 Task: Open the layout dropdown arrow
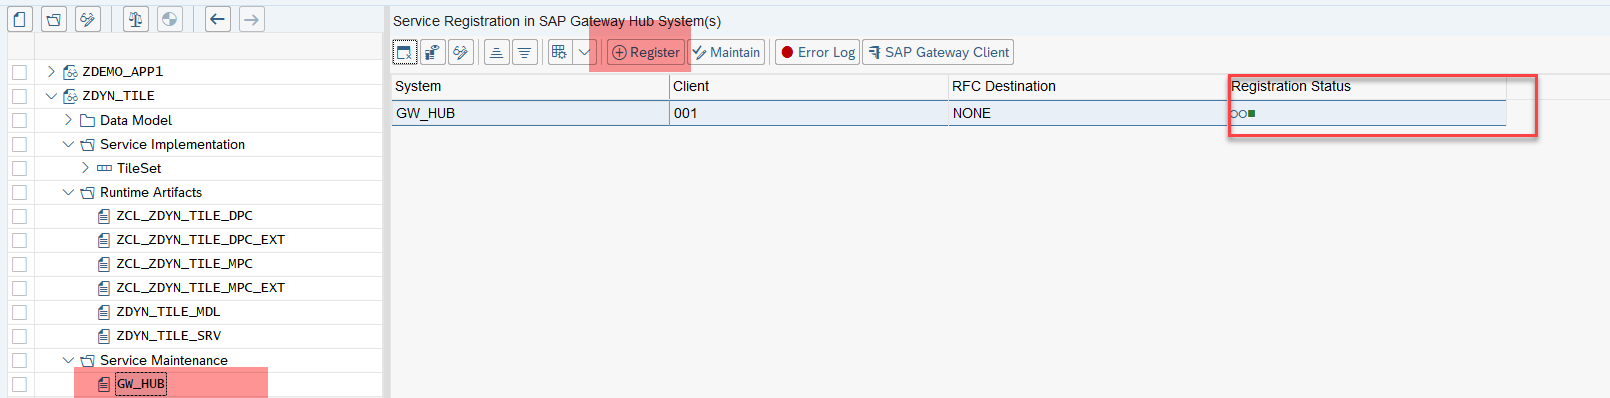(584, 52)
